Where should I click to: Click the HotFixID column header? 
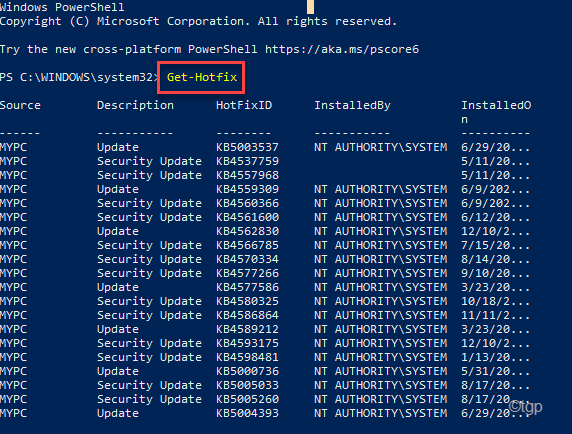tap(244, 105)
